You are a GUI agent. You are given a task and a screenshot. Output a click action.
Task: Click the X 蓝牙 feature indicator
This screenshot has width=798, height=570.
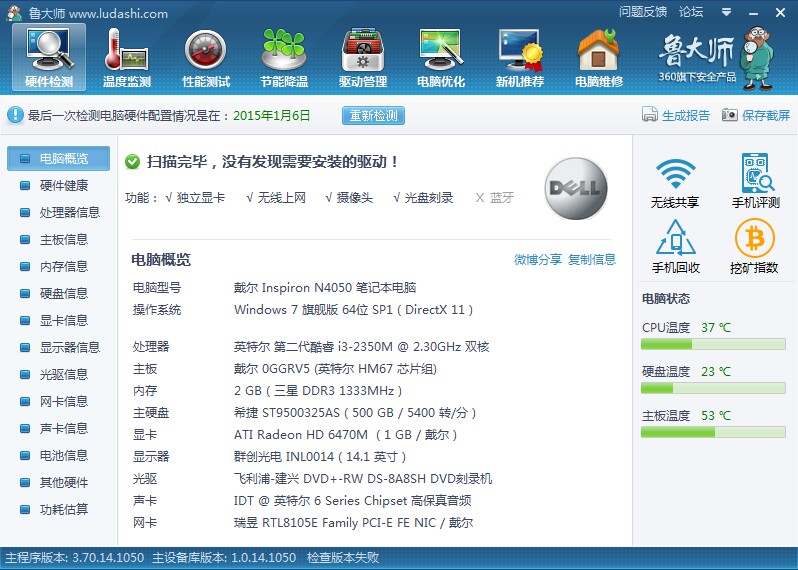495,197
